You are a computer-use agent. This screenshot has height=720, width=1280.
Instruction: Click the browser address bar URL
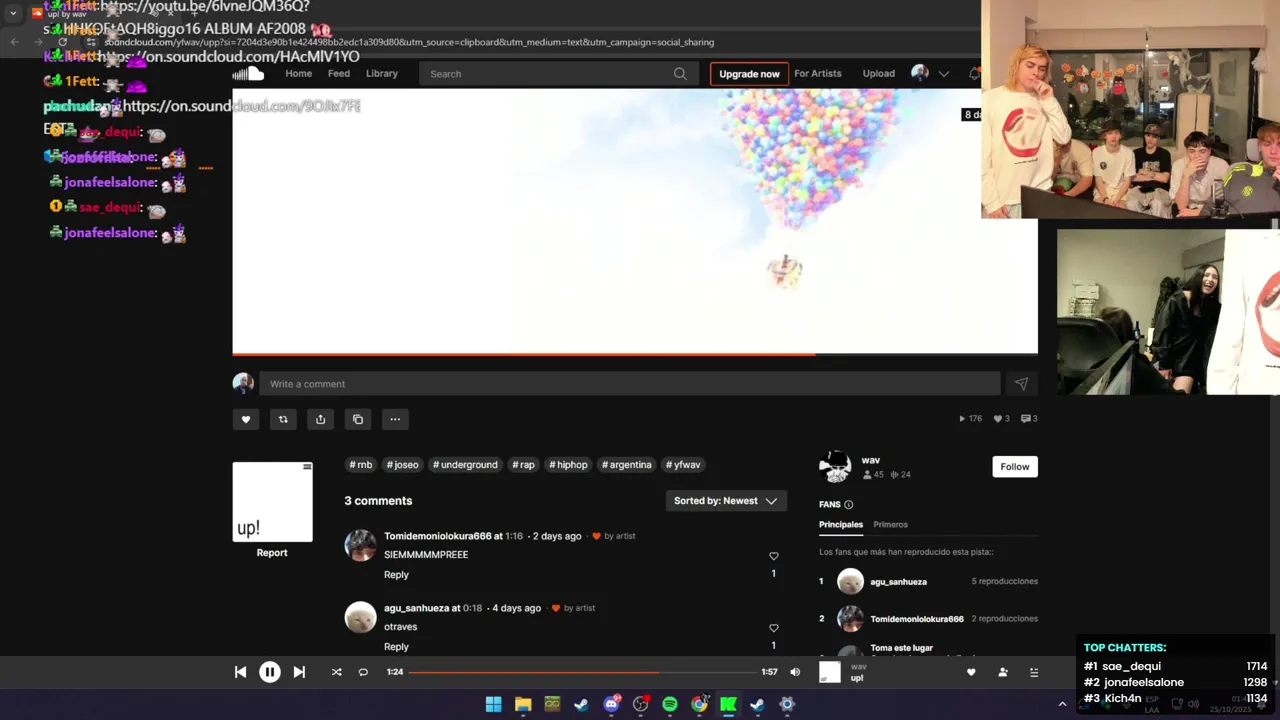409,43
